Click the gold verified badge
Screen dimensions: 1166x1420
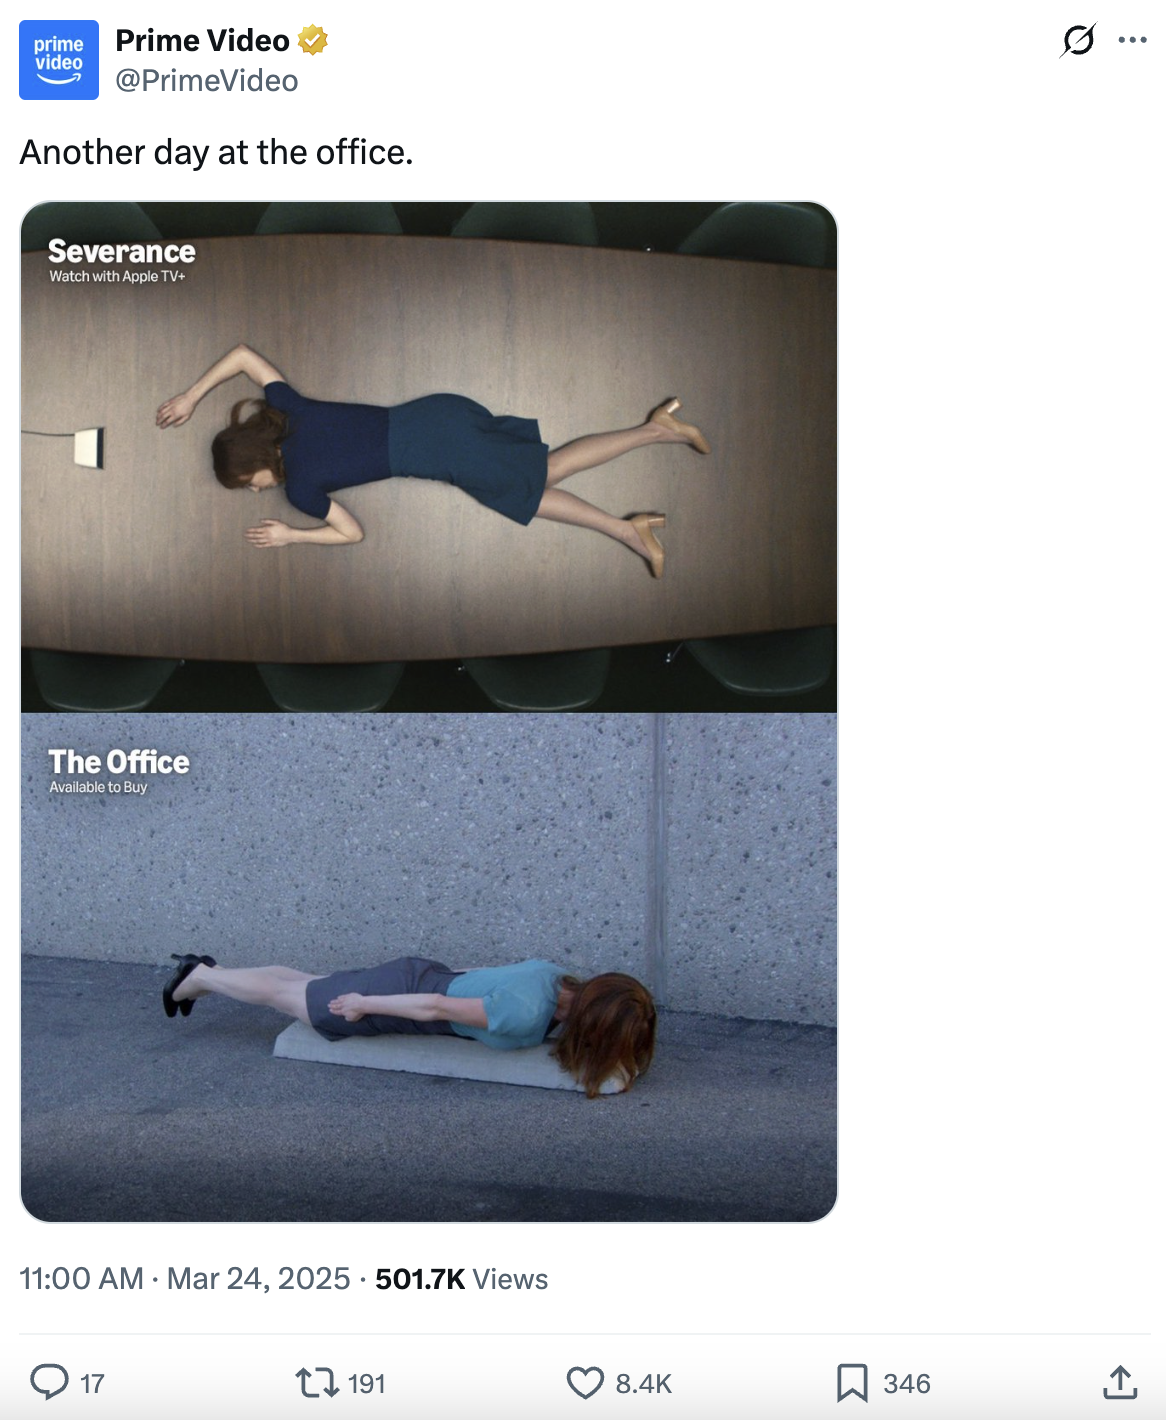[x=313, y=40]
